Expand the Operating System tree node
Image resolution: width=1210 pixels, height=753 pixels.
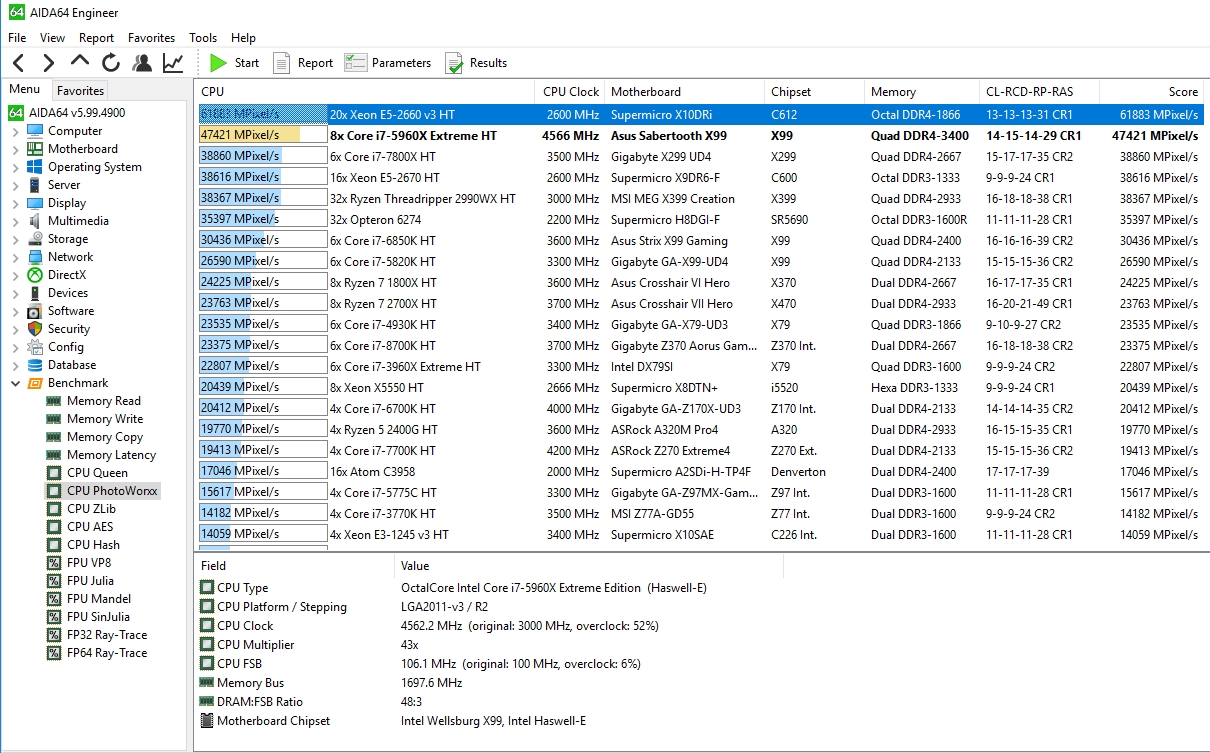[x=15, y=167]
